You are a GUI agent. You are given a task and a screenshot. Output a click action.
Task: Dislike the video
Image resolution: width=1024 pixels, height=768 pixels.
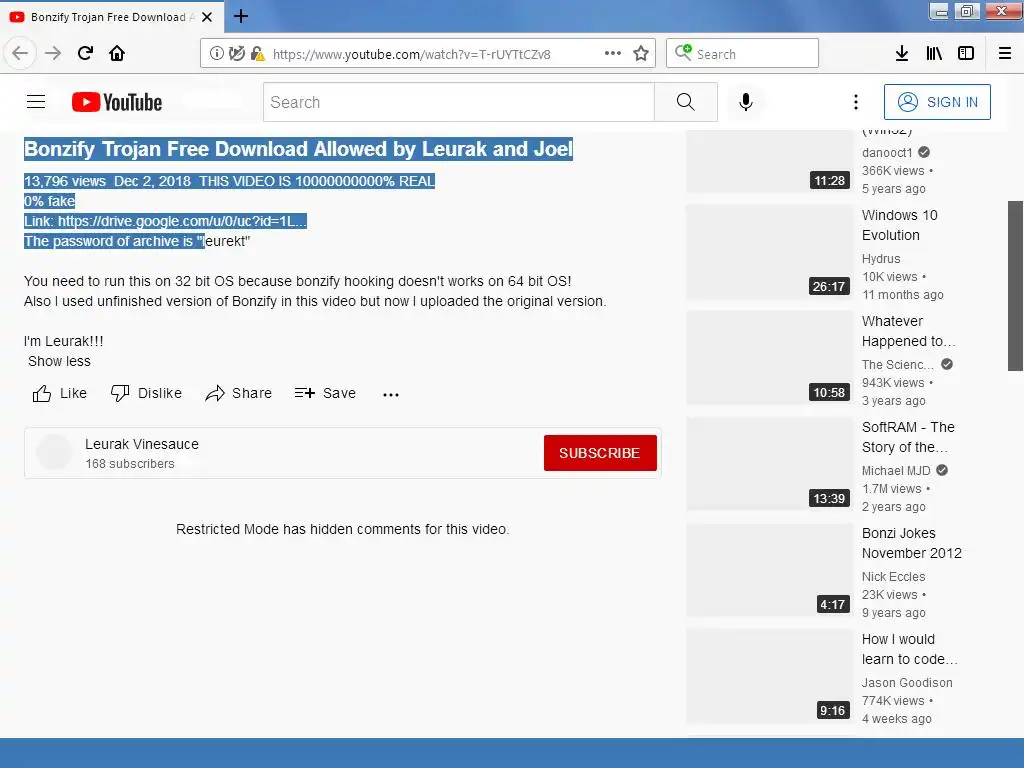146,393
